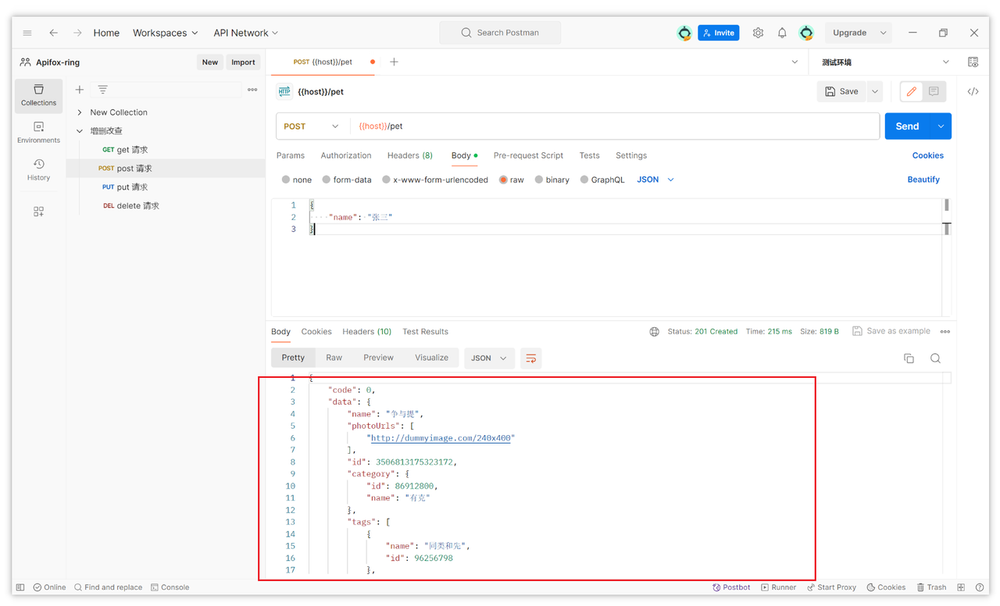
Task: Copy the response body icon
Action: (909, 358)
